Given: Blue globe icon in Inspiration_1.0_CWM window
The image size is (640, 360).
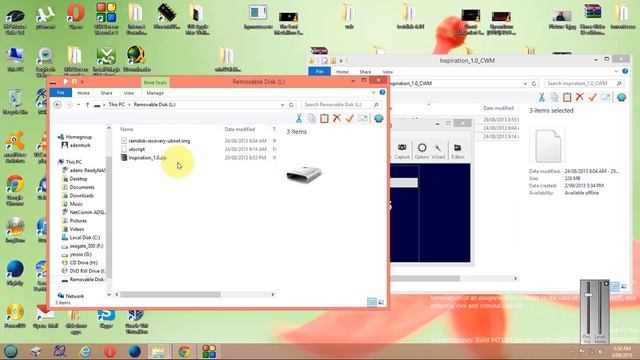Looking at the screenshot, I should [621, 97].
